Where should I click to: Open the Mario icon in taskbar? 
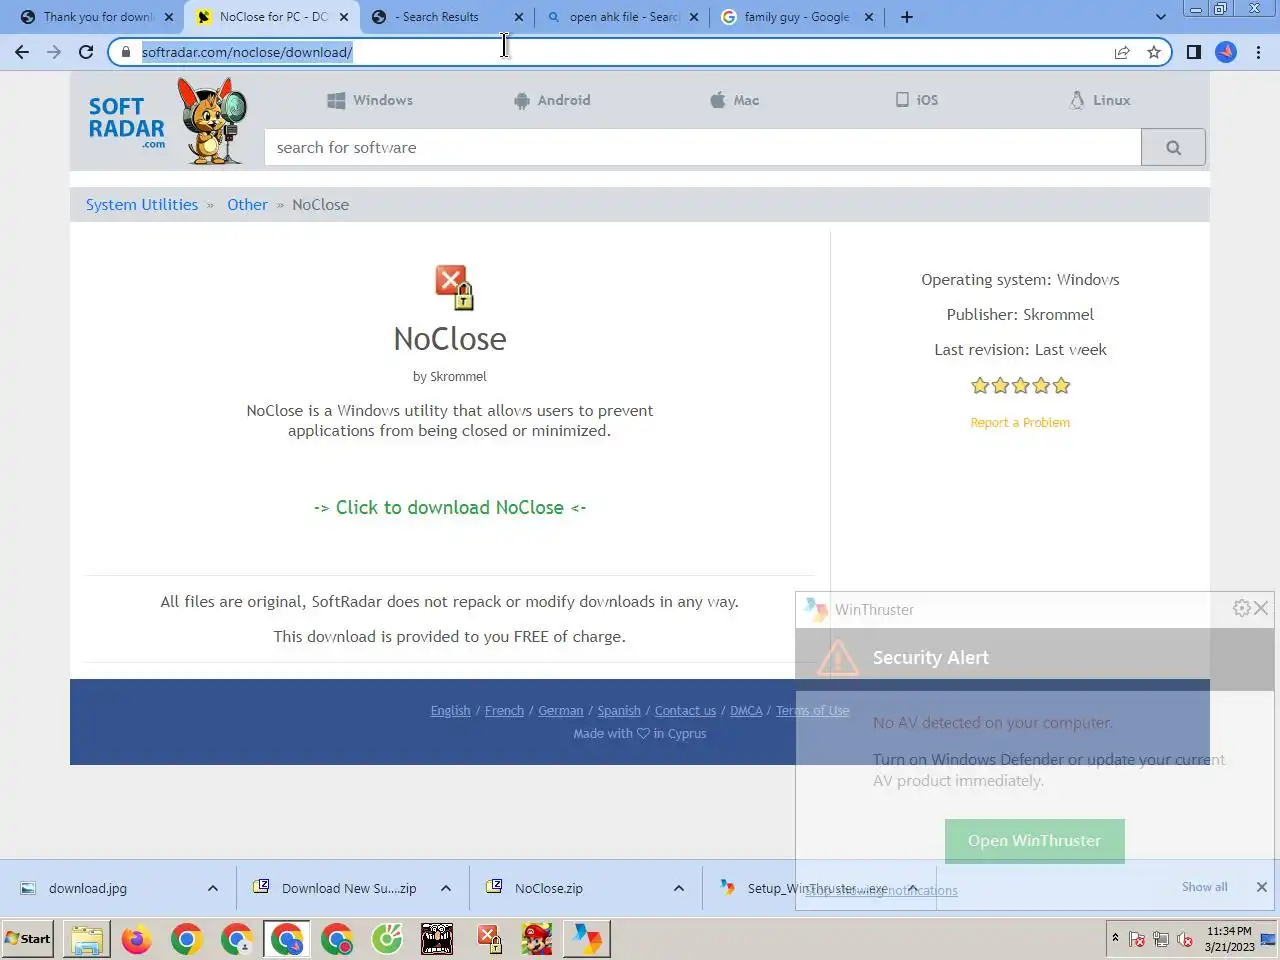coord(537,939)
